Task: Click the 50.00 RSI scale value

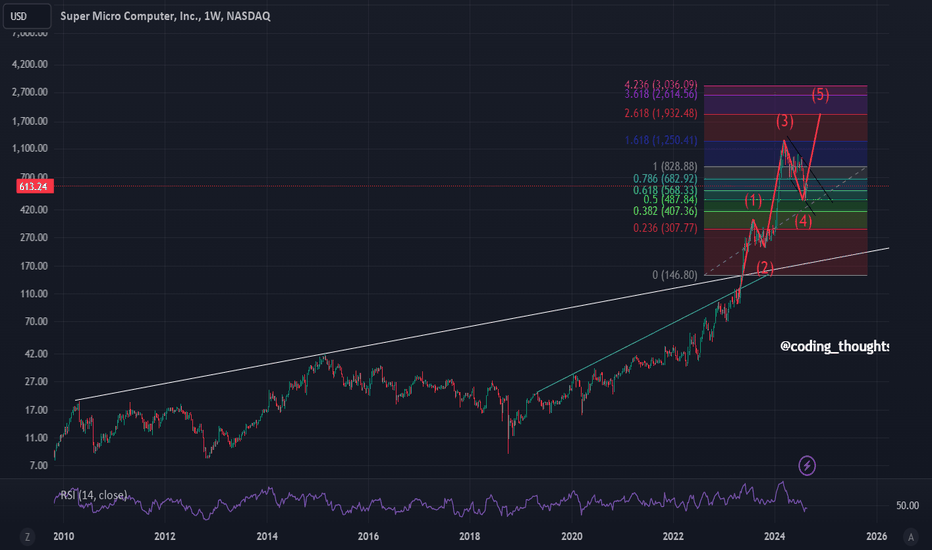Action: (x=907, y=505)
